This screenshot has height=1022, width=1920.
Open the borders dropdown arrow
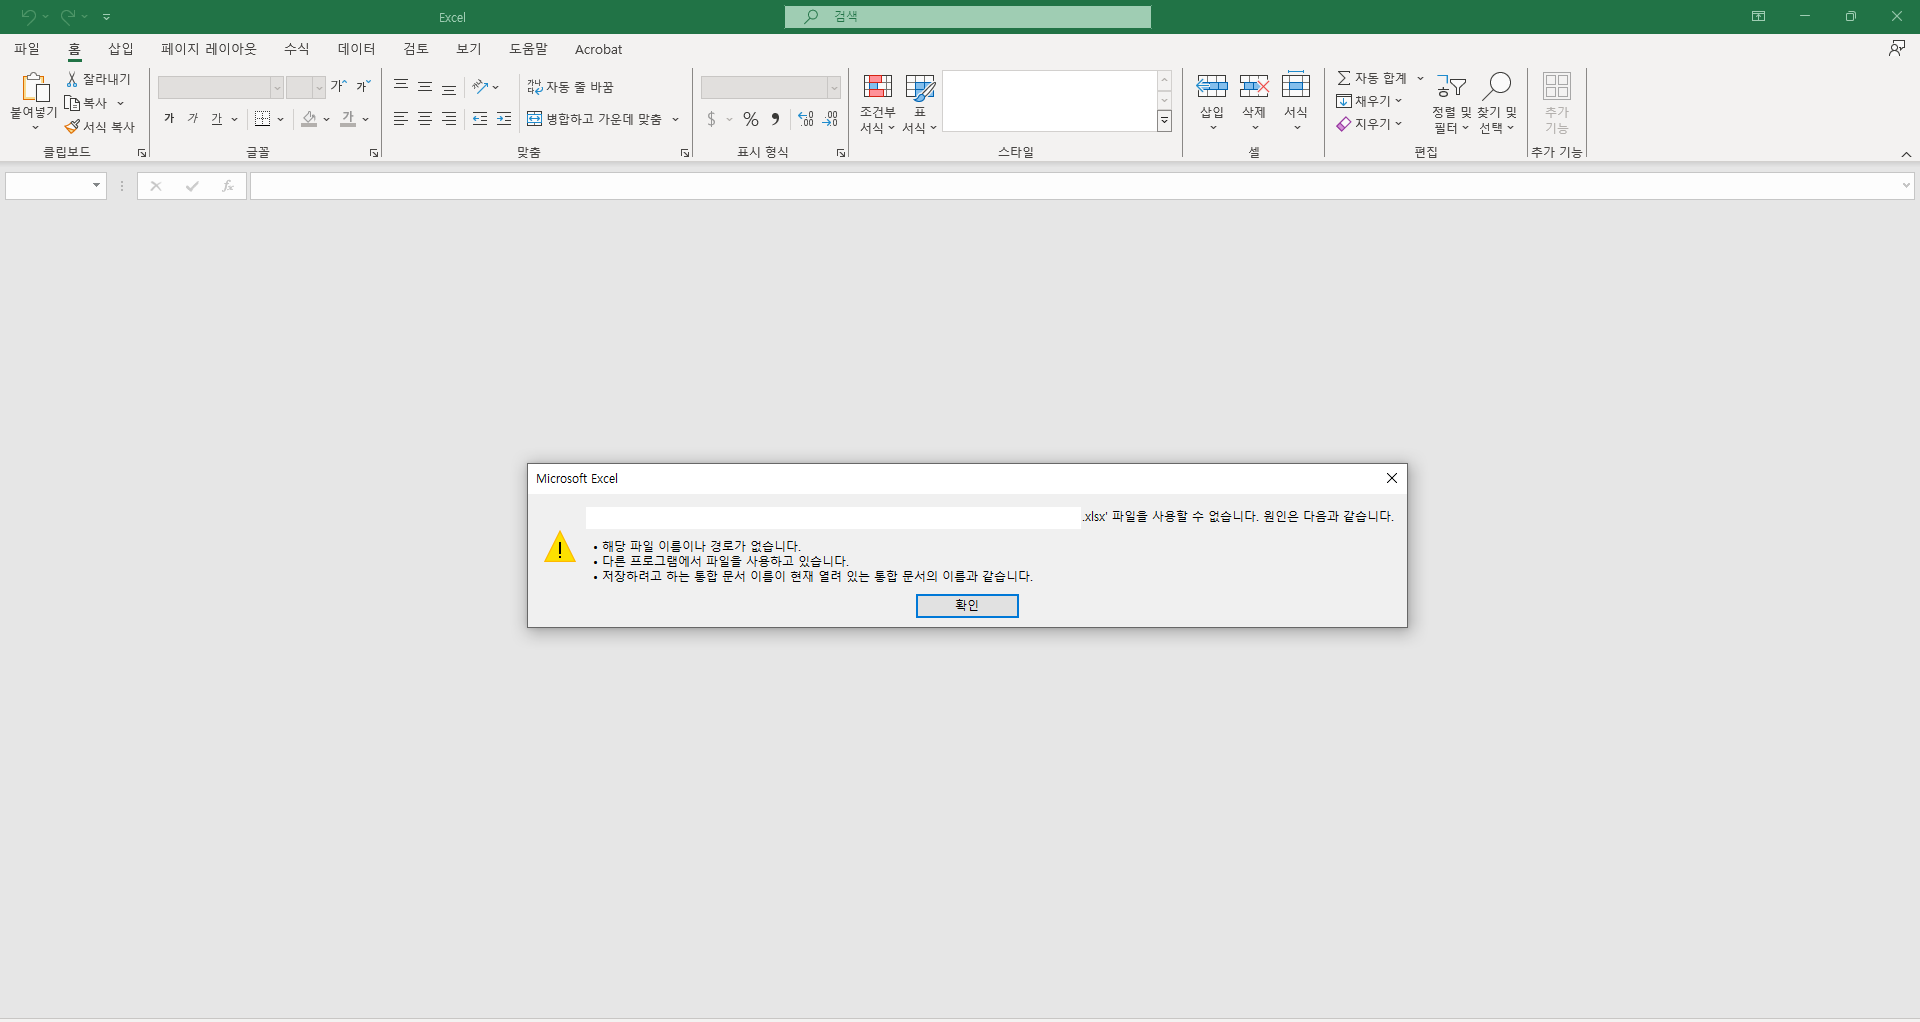[x=281, y=119]
